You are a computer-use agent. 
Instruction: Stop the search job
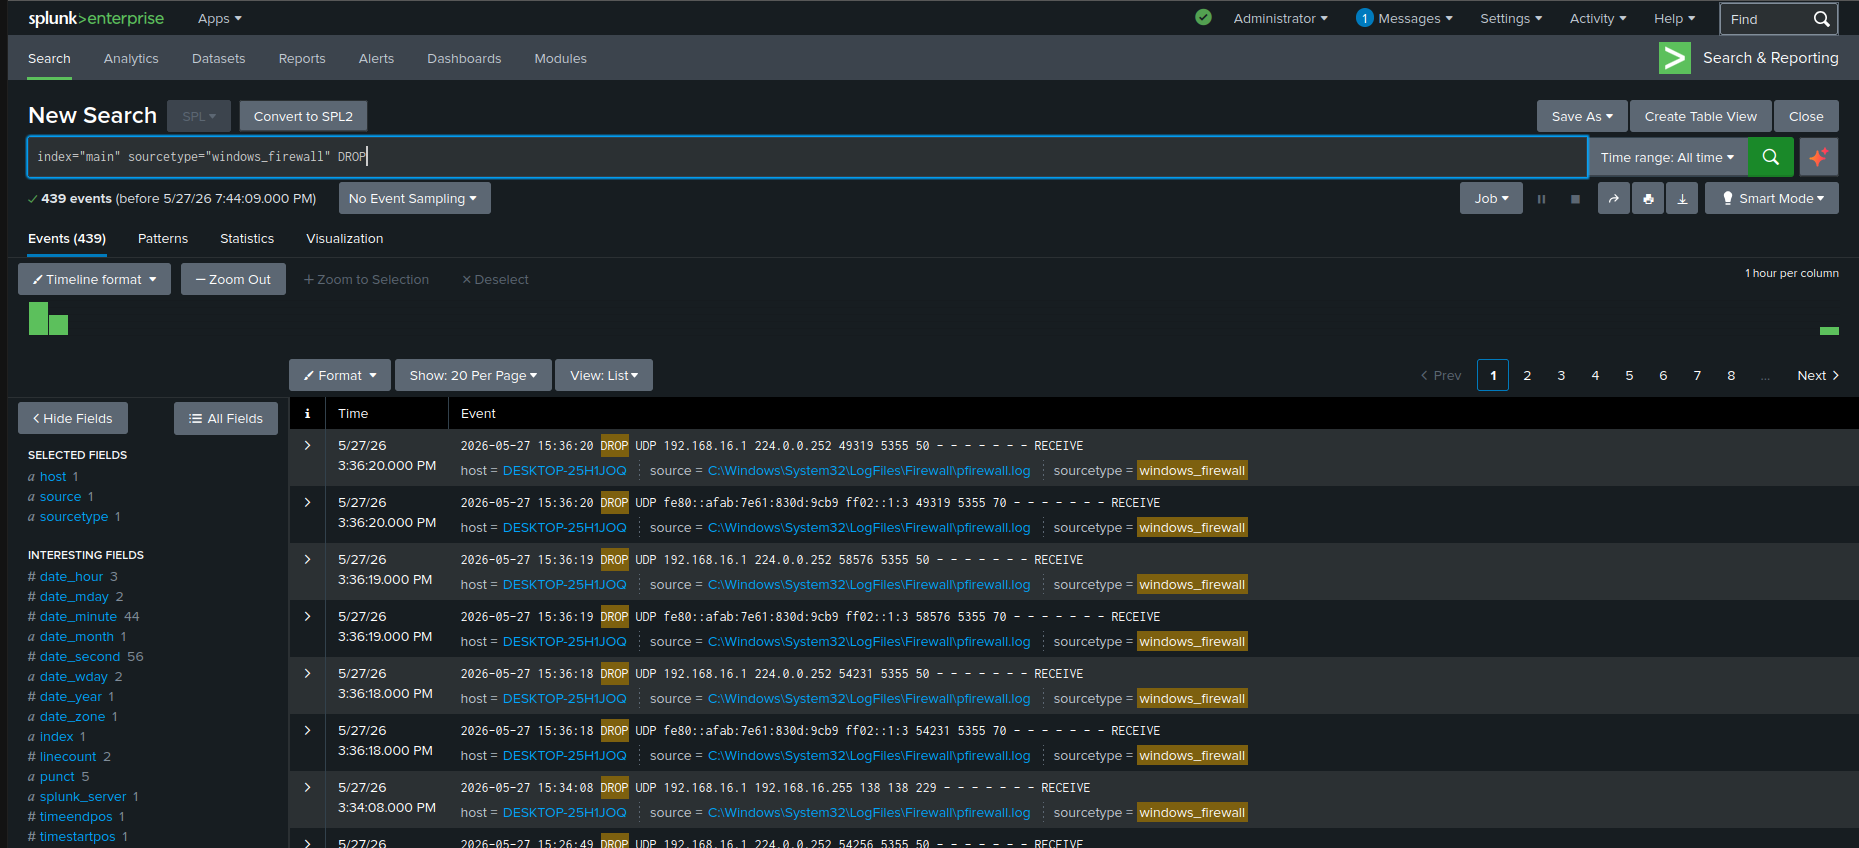(x=1575, y=199)
